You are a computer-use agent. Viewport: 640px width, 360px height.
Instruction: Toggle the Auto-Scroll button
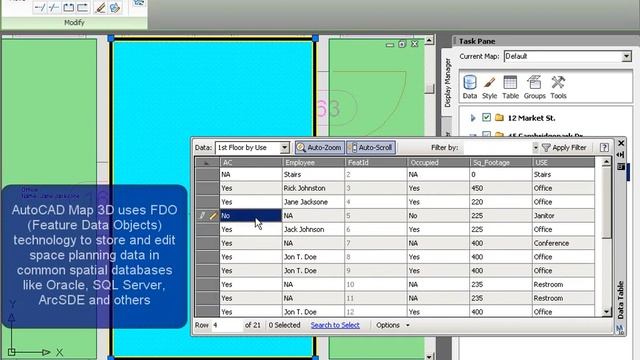tap(371, 148)
